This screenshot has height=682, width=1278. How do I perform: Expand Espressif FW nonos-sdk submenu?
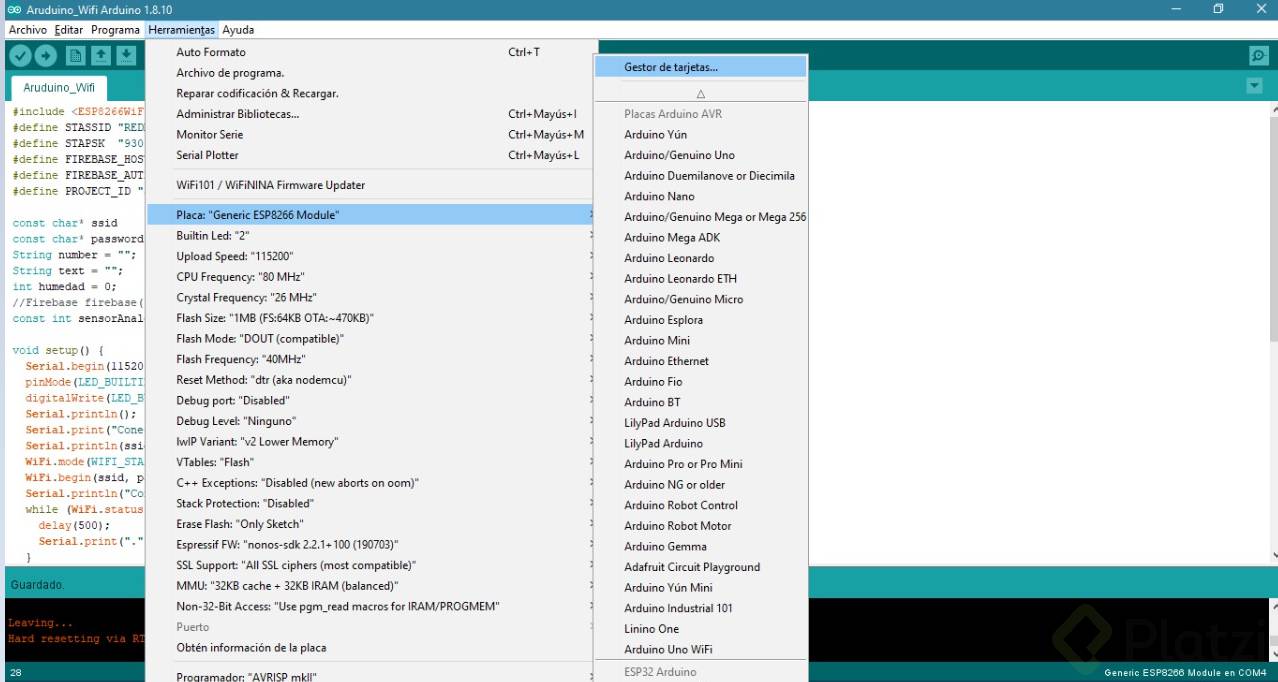[371, 544]
